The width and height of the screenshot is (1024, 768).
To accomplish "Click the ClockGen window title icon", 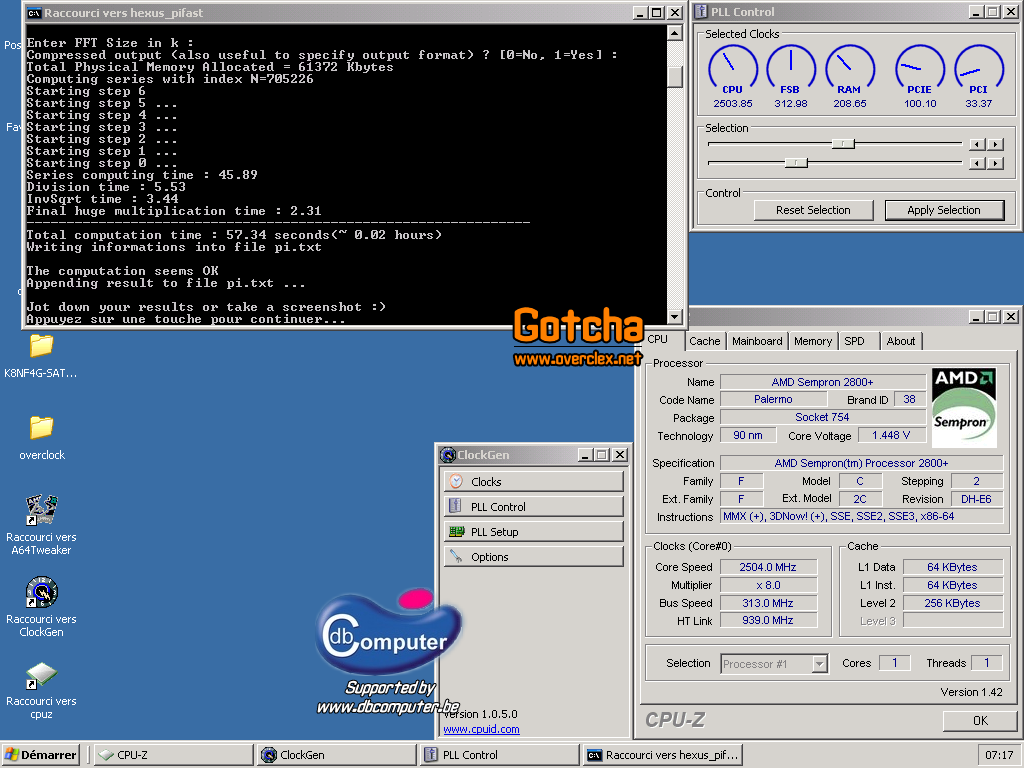I will tap(447, 455).
